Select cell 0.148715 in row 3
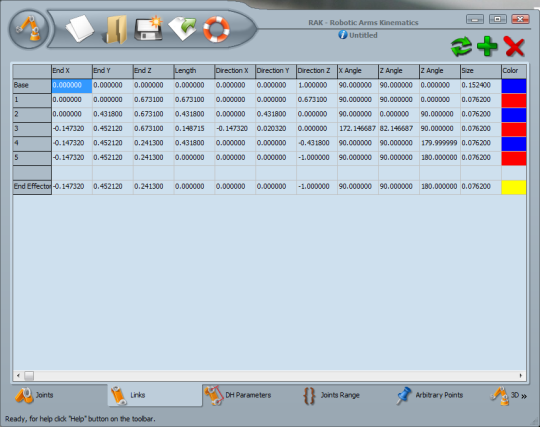 [x=194, y=129]
